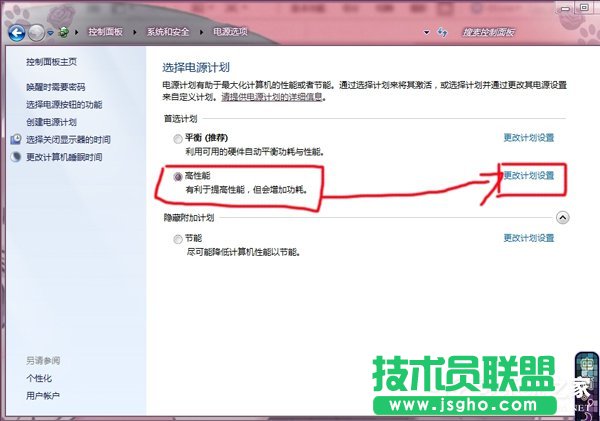Open 个性化 link under 另请参阅

pos(39,378)
